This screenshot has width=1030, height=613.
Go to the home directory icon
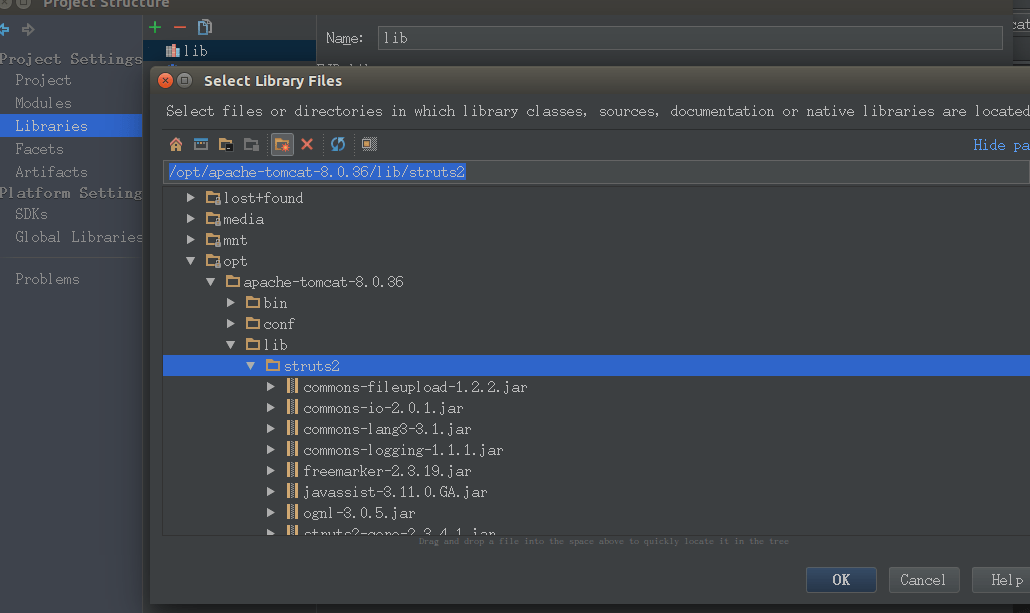[x=175, y=145]
